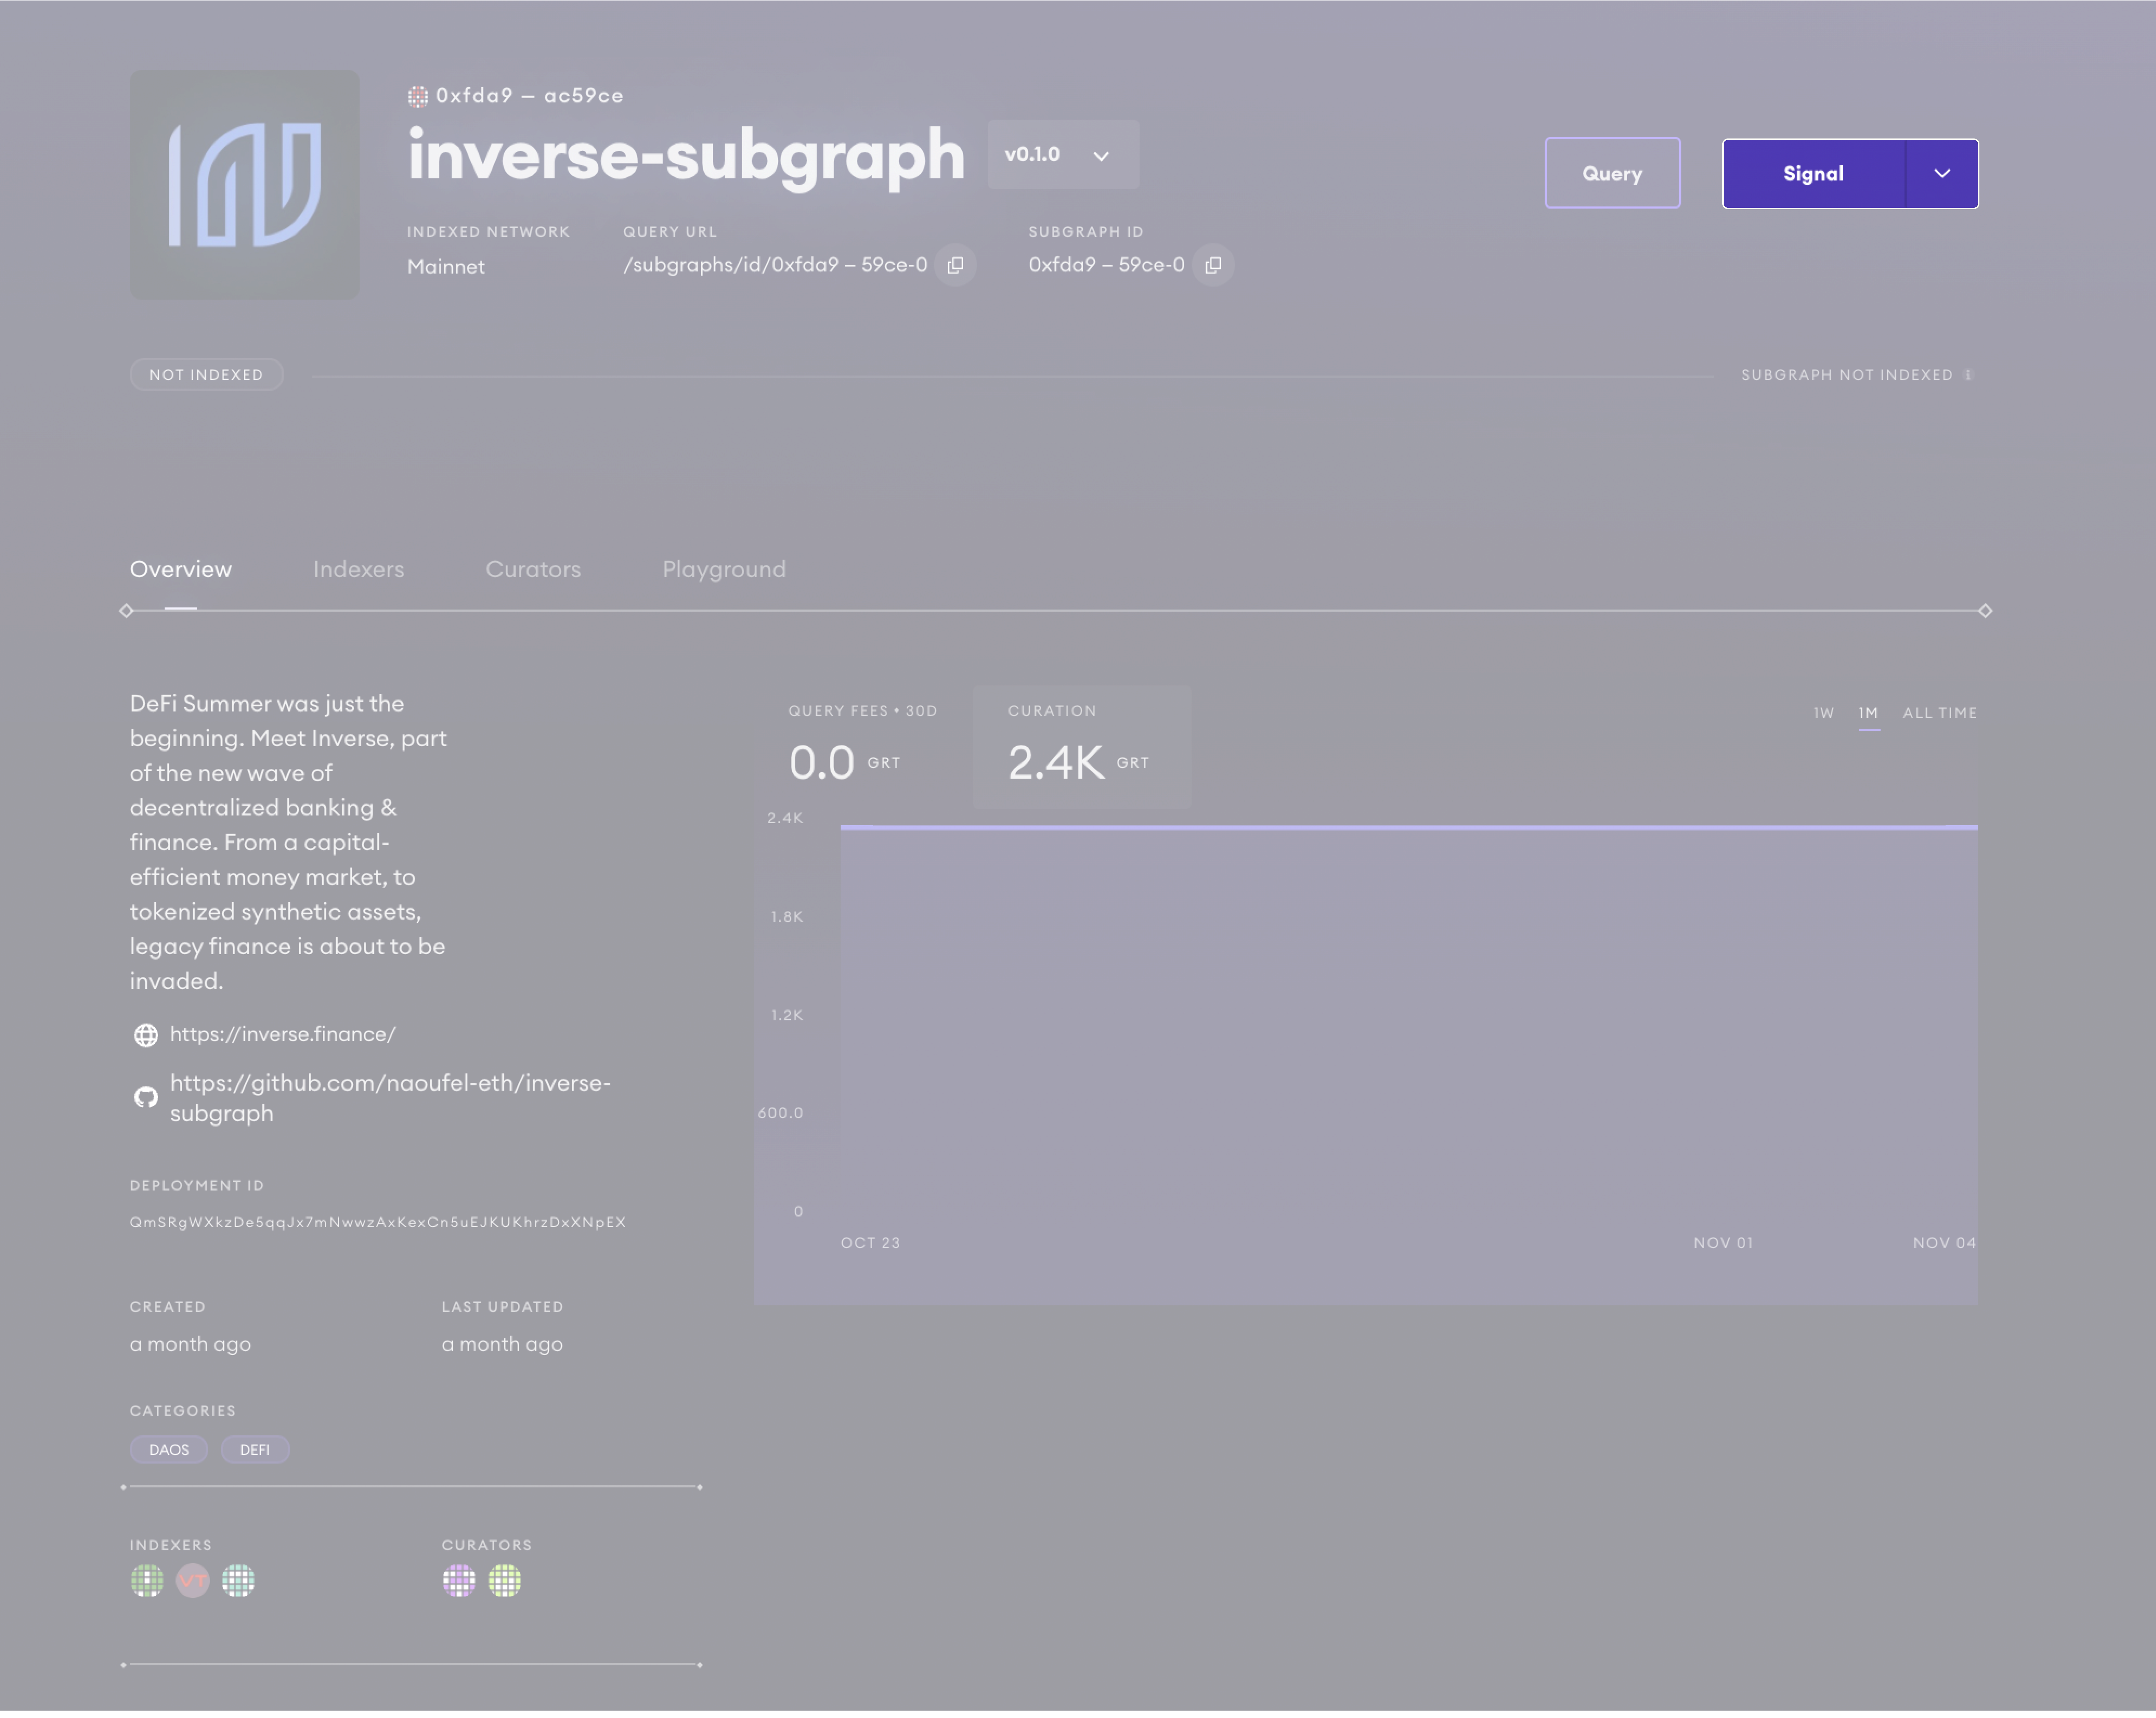2156x1718 pixels.
Task: Click the purple curator avatar
Action: [x=459, y=1580]
